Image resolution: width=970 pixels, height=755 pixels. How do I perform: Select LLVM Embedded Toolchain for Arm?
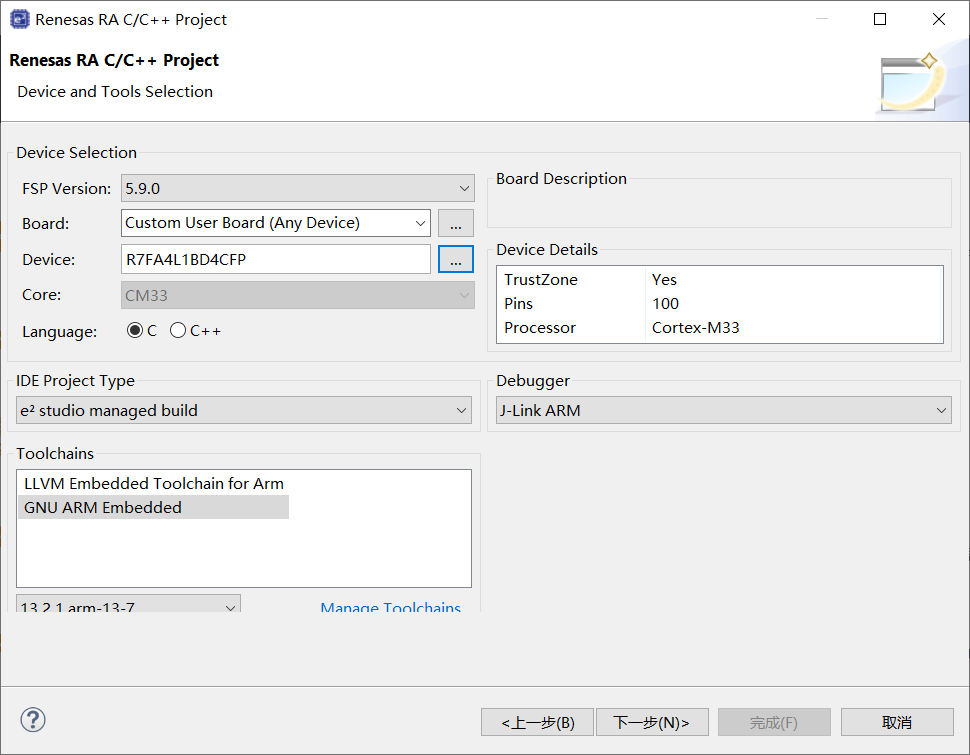point(154,483)
